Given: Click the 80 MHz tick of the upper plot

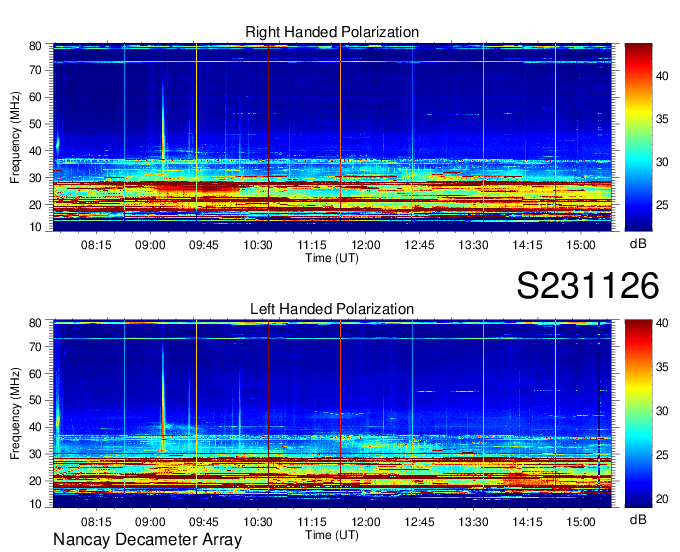Looking at the screenshot, I should point(35,46).
